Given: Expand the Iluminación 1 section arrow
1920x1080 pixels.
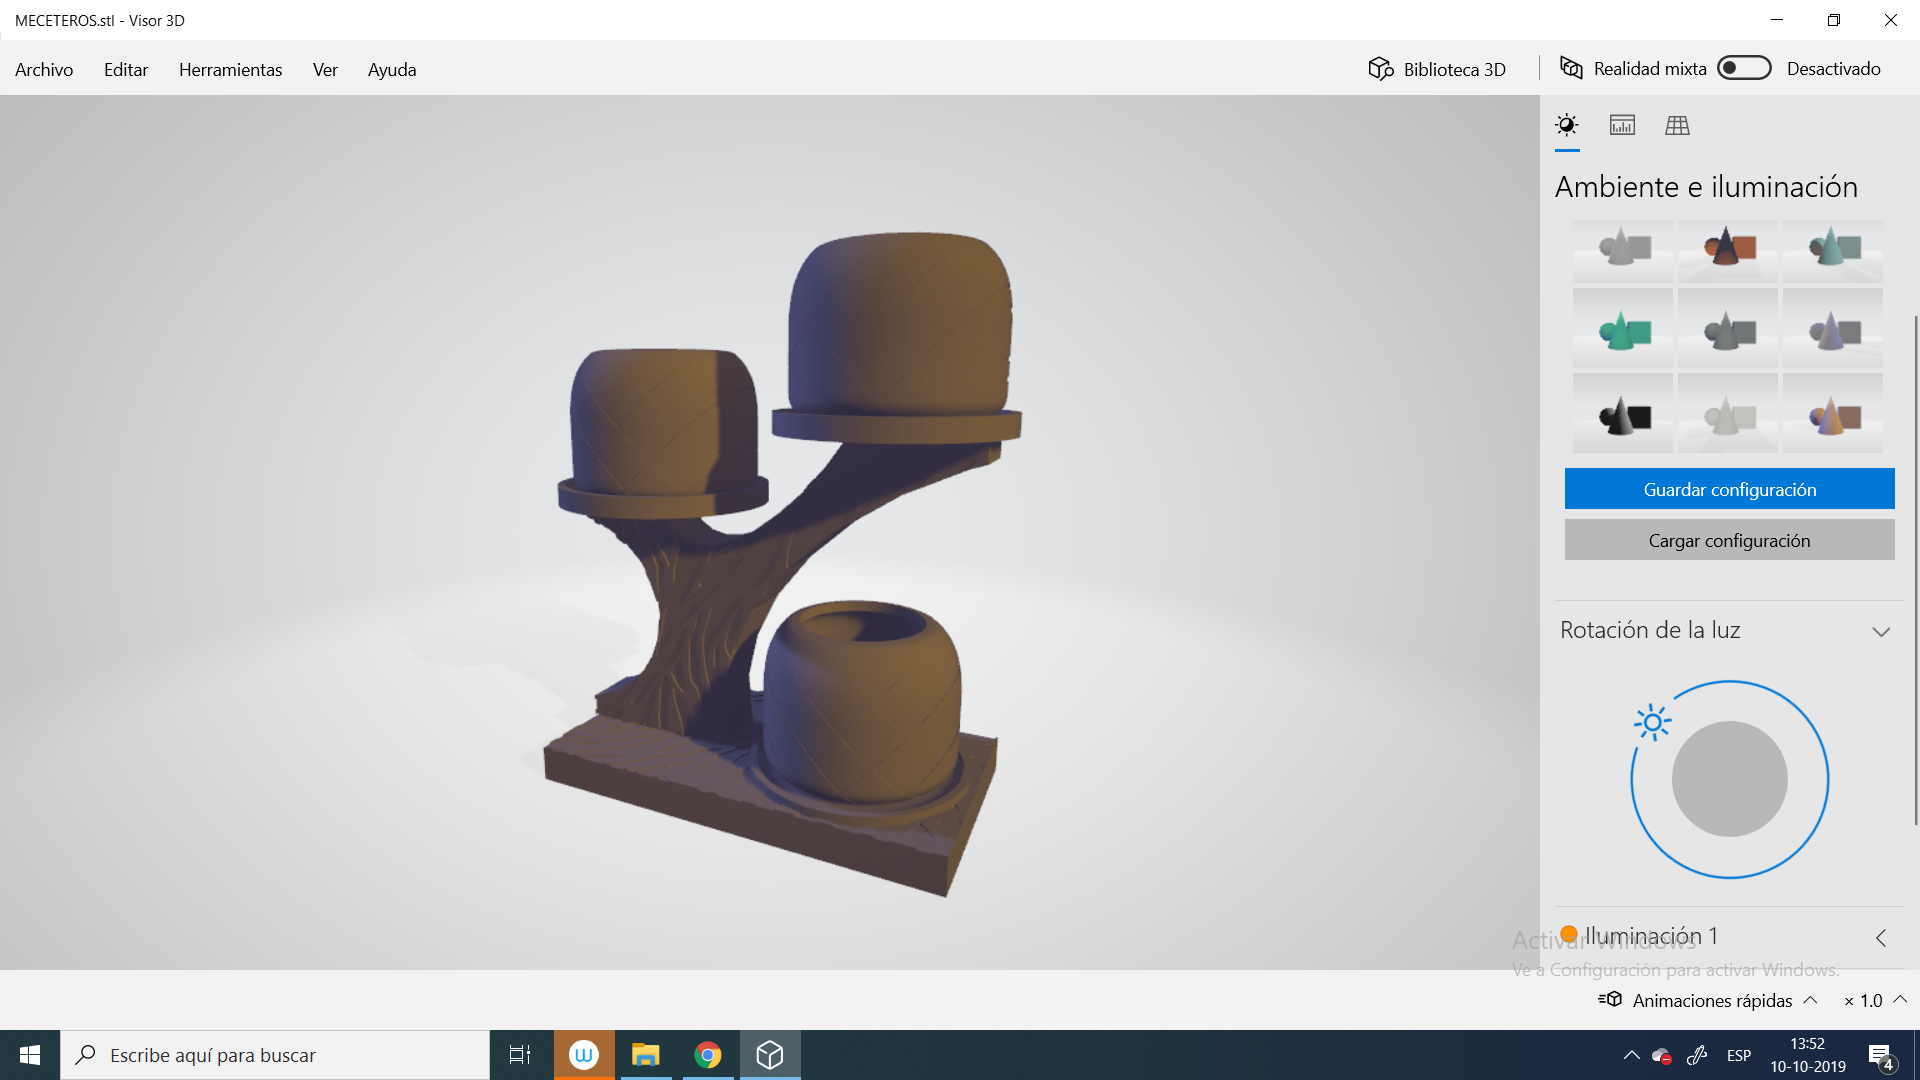Looking at the screenshot, I should [x=1881, y=938].
